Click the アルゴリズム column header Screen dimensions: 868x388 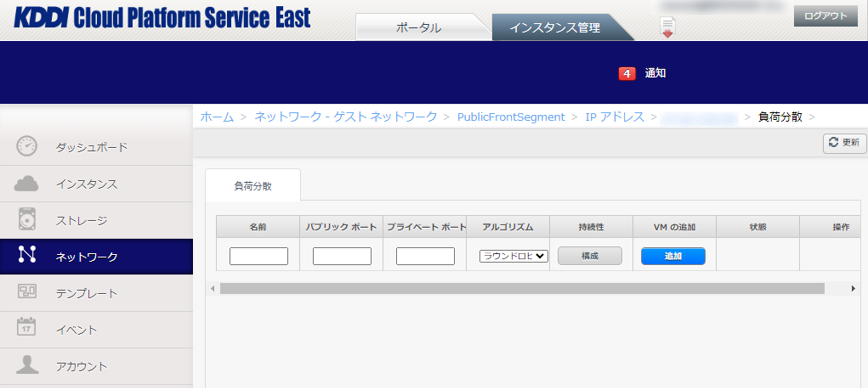[508, 227]
